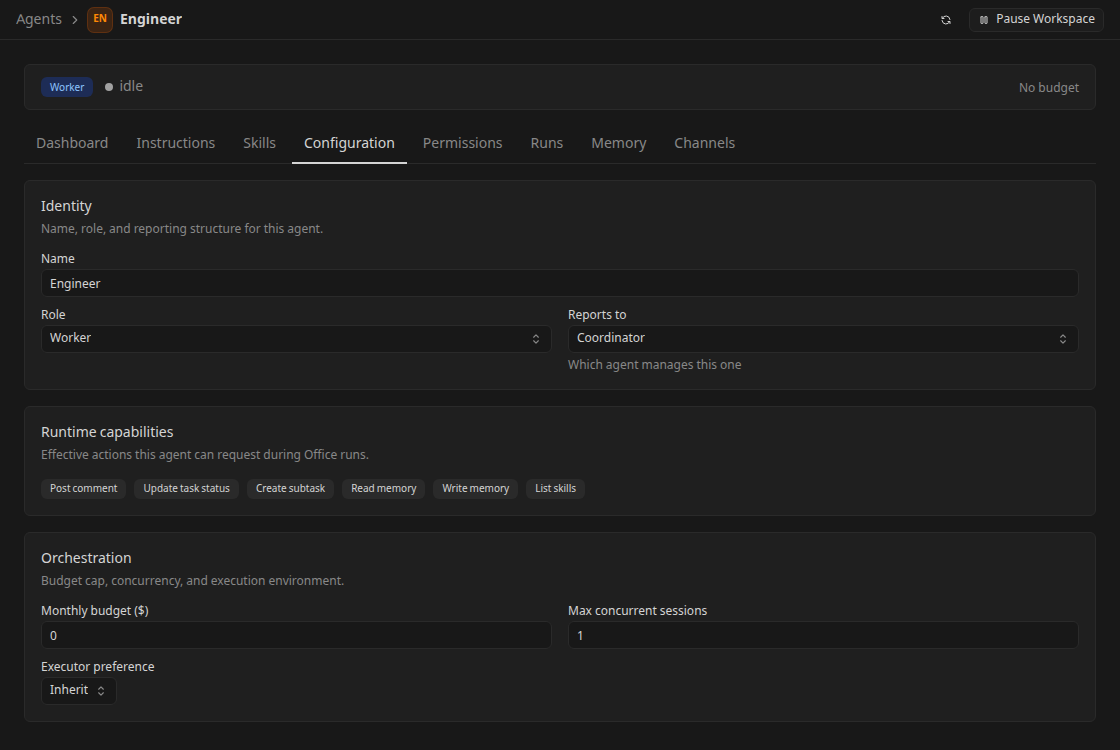The height and width of the screenshot is (750, 1120).
Task: Focus the Monthly budget field
Action: 296,635
